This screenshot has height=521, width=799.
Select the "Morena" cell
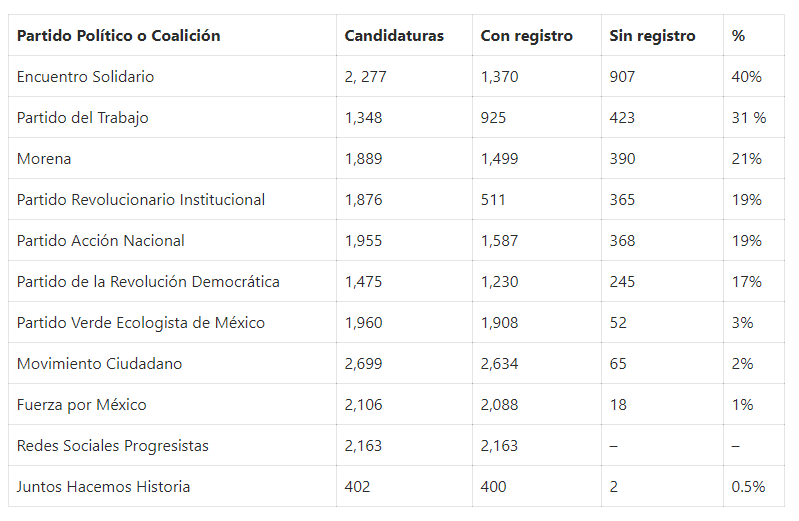click(44, 159)
